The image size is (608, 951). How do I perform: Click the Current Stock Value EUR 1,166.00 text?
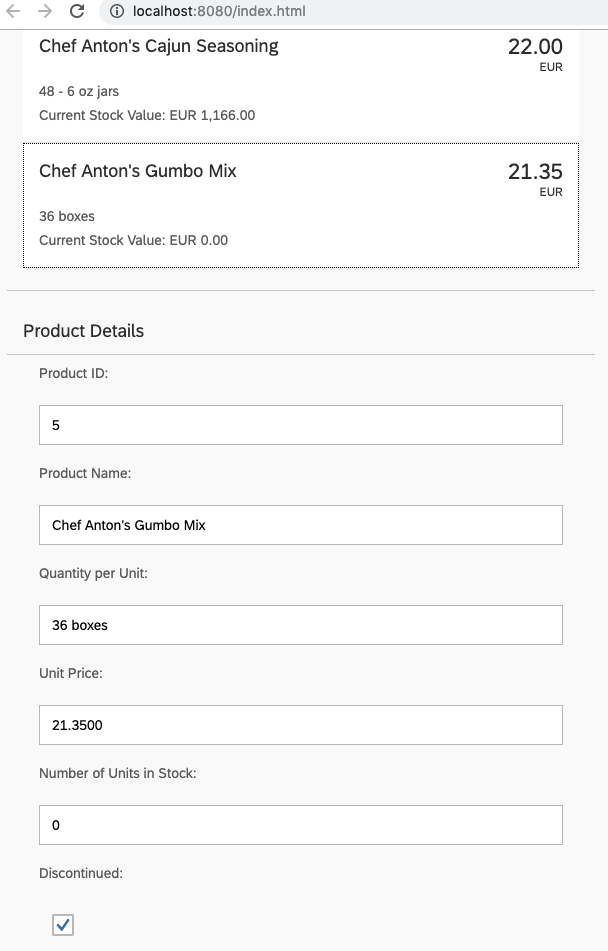pos(147,115)
